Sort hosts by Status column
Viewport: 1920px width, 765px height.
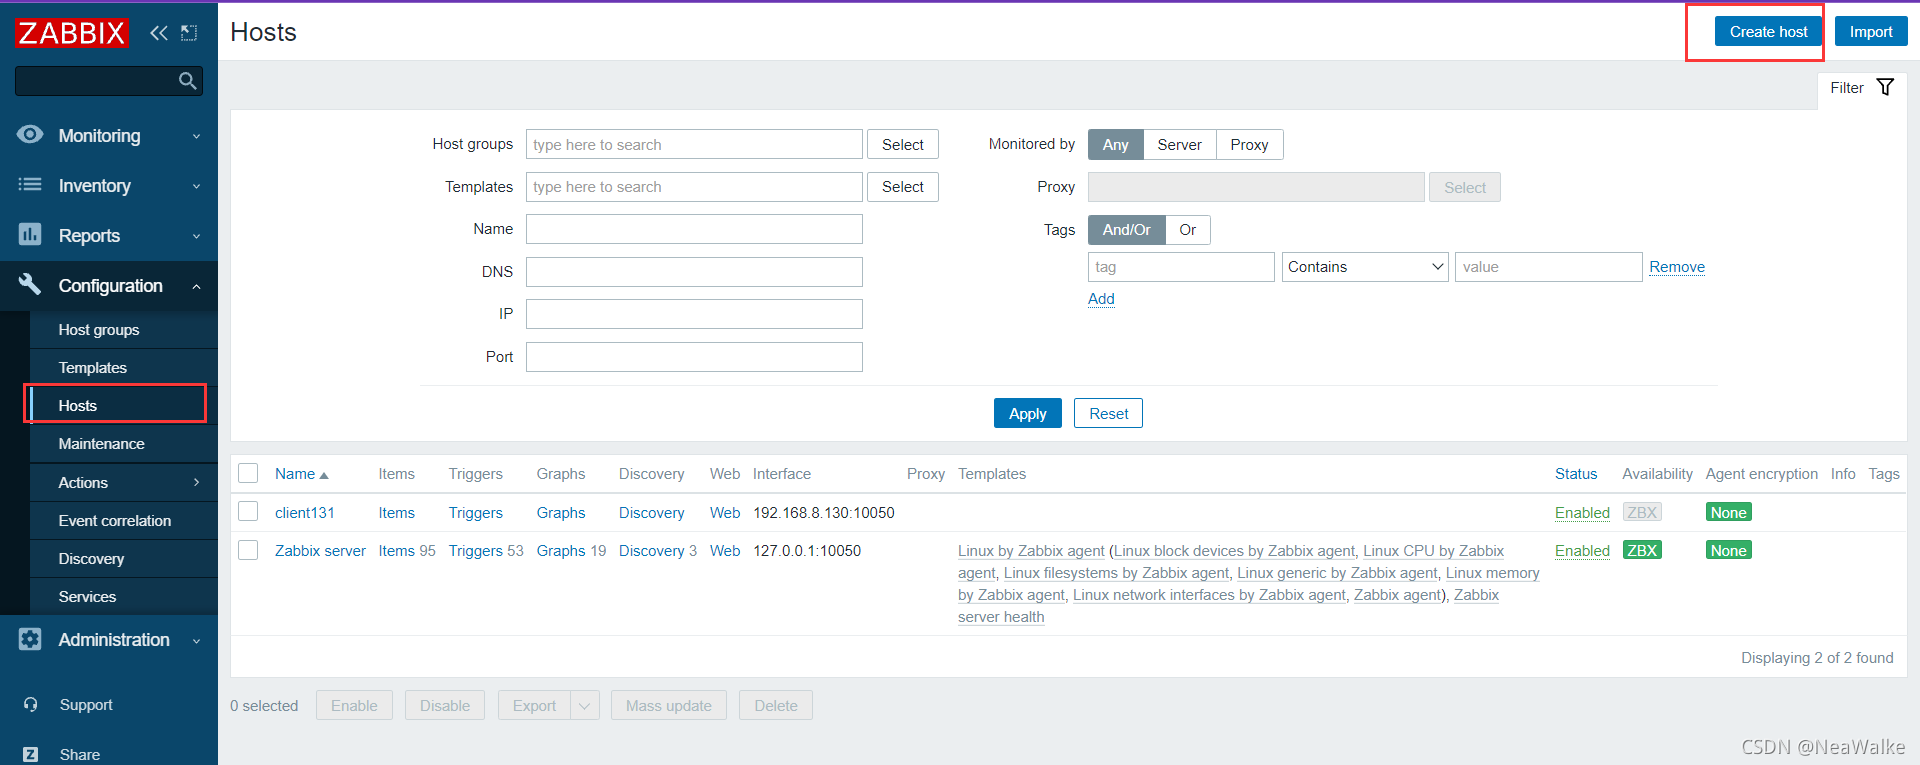pos(1576,474)
